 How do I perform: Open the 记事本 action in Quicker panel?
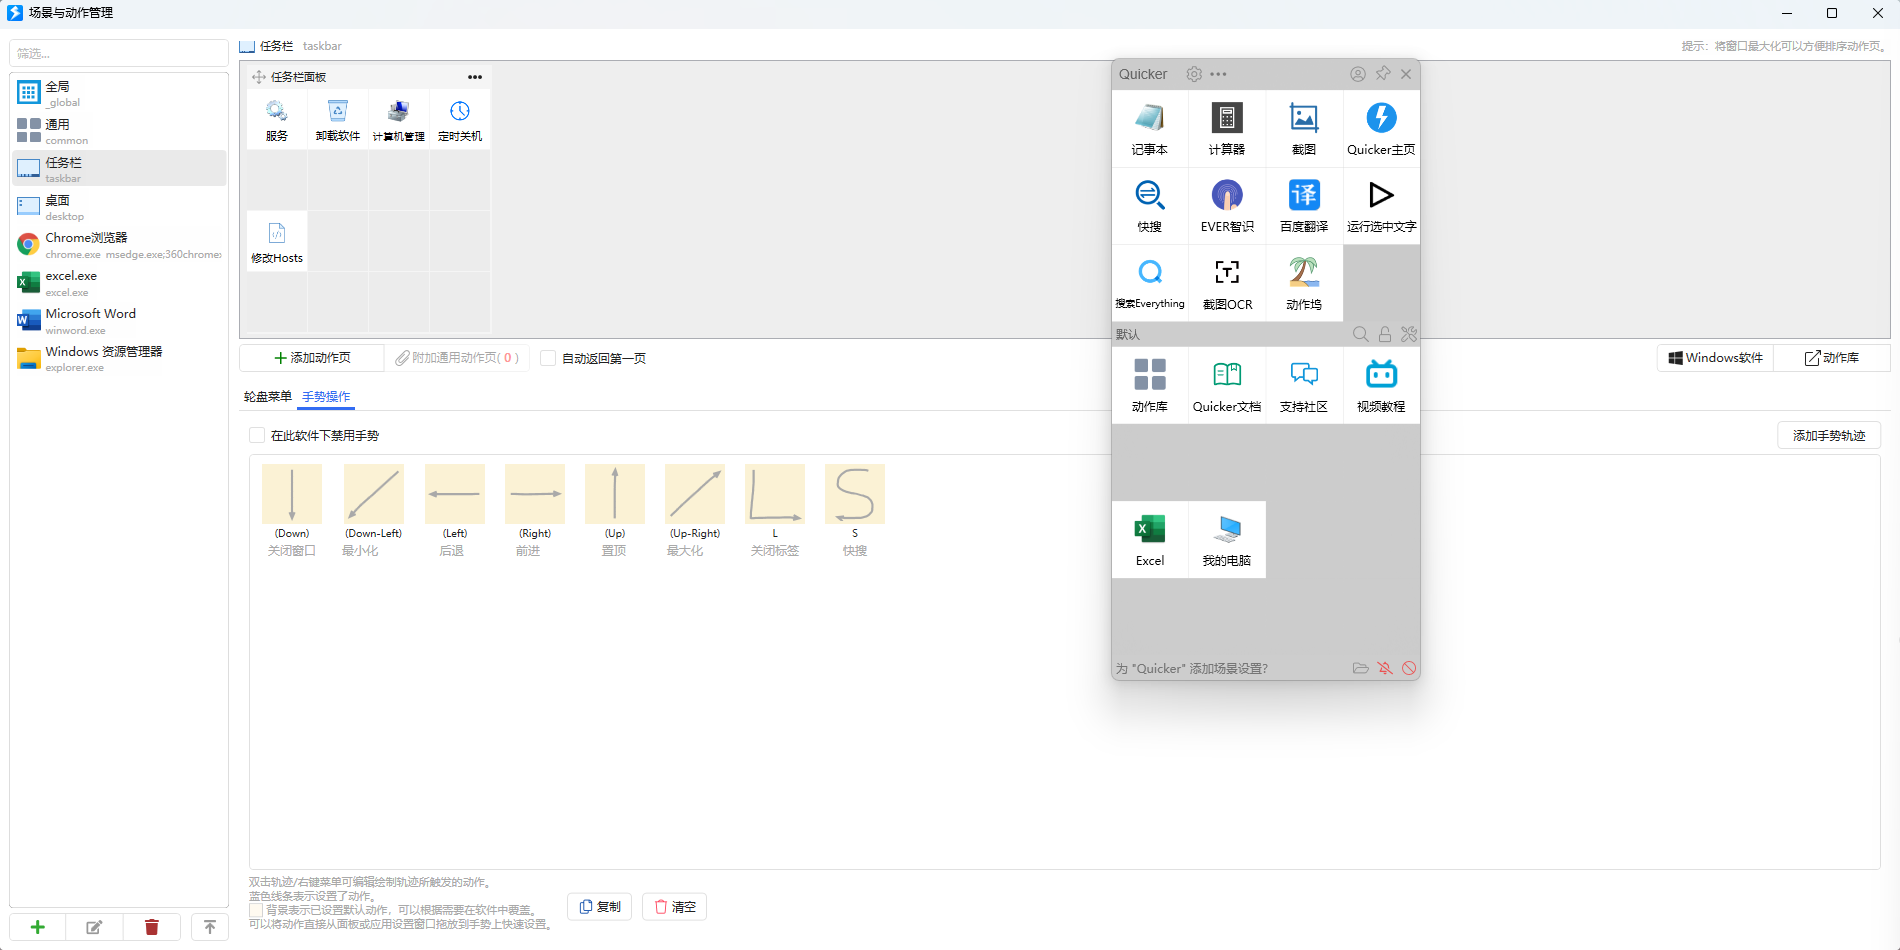click(1149, 128)
